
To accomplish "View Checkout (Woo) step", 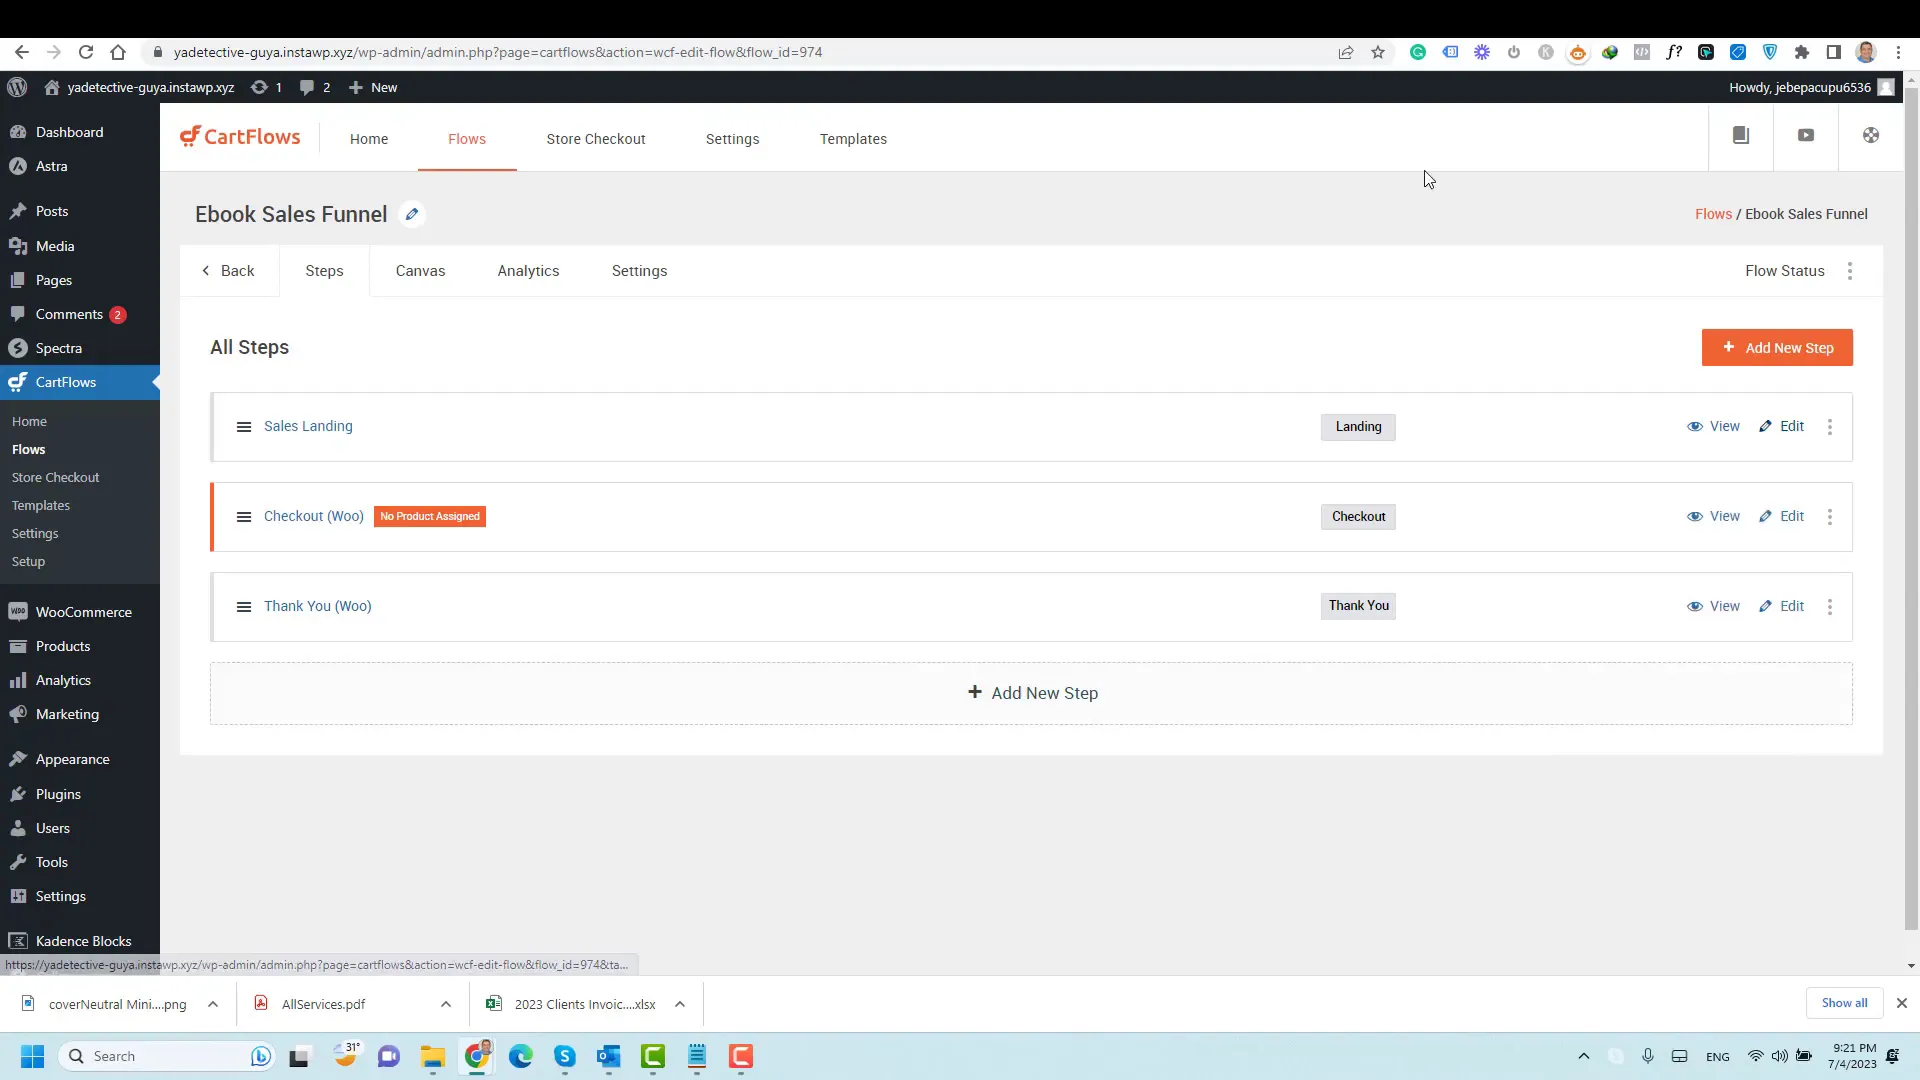I will (x=1714, y=516).
